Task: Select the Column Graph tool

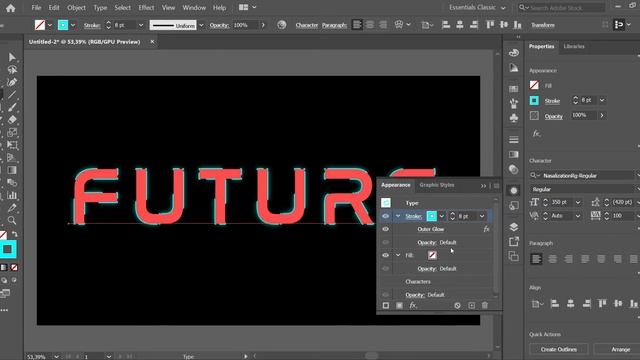Action: 12,196
